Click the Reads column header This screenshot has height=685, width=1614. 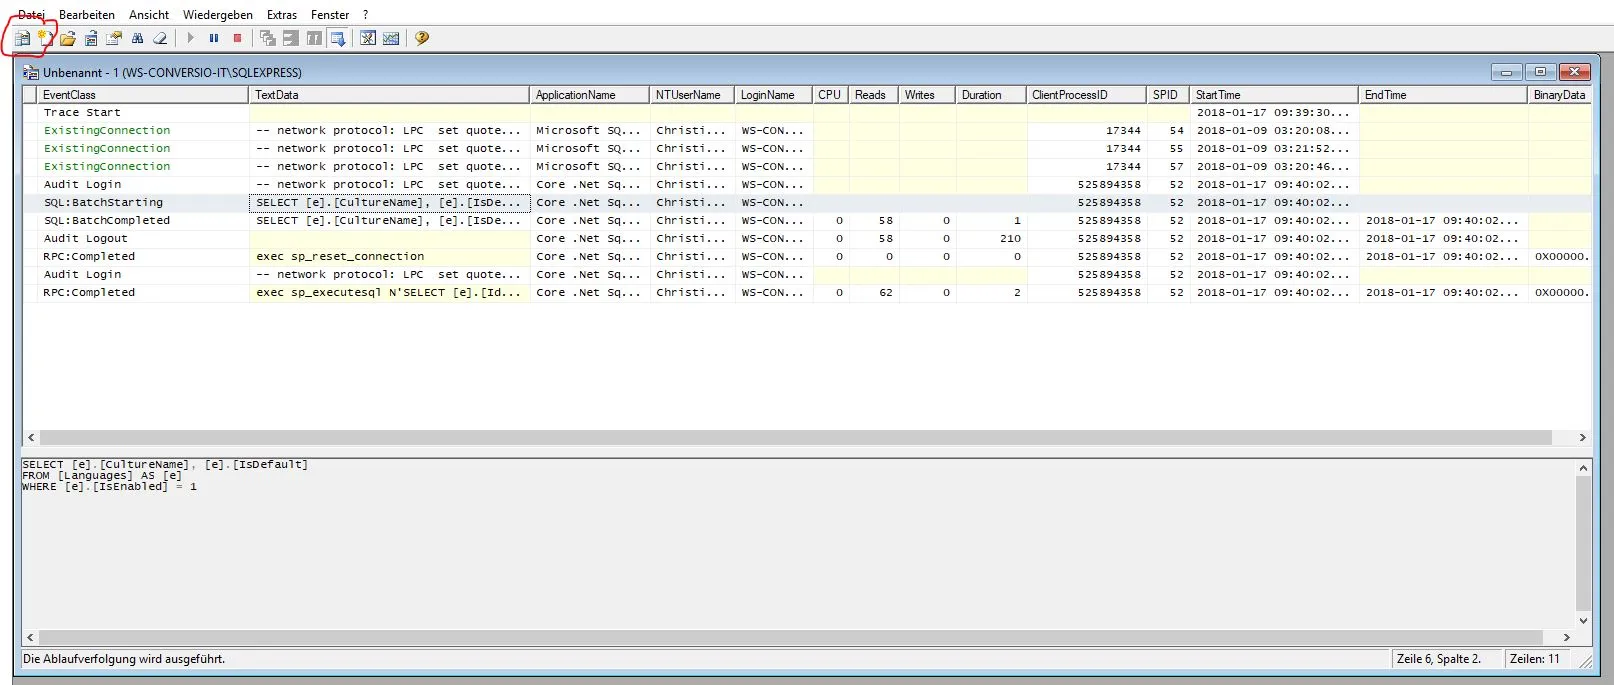(874, 95)
